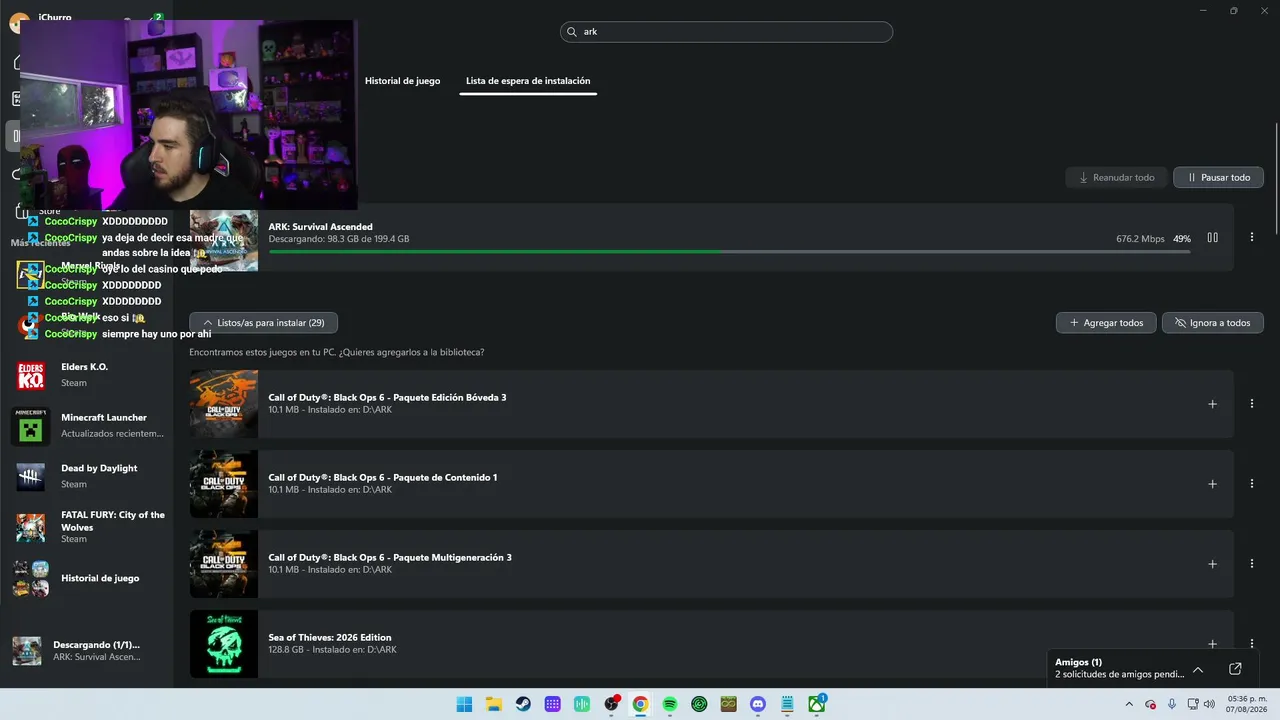The width and height of the screenshot is (1280, 720).
Task: Open Historial de juego in the sidebar
Action: [88, 578]
